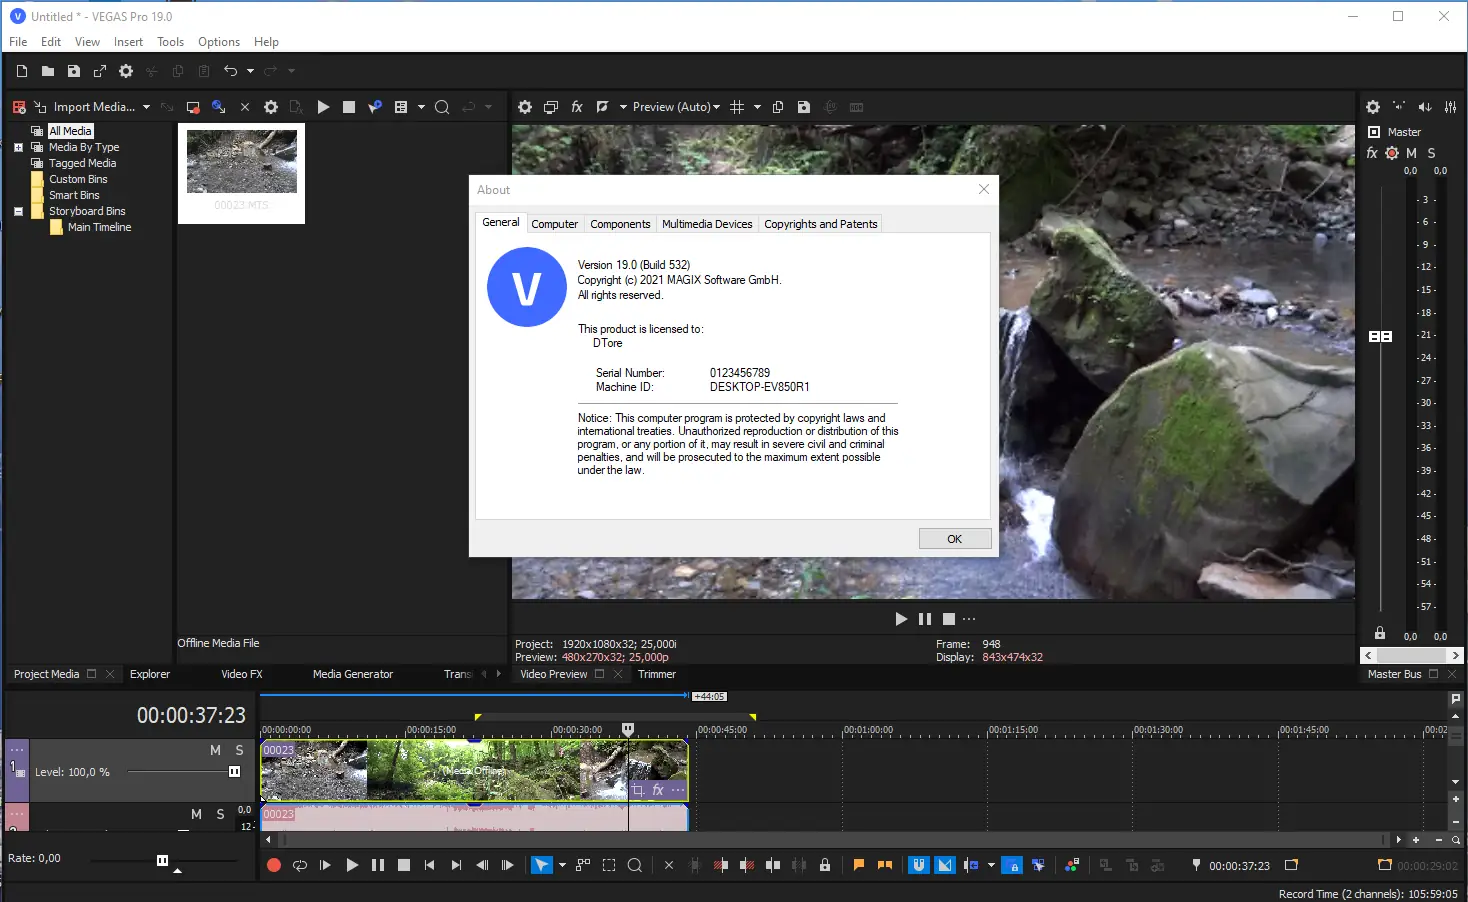The width and height of the screenshot is (1468, 902).
Task: Mute the Master bus
Action: click(x=1411, y=153)
